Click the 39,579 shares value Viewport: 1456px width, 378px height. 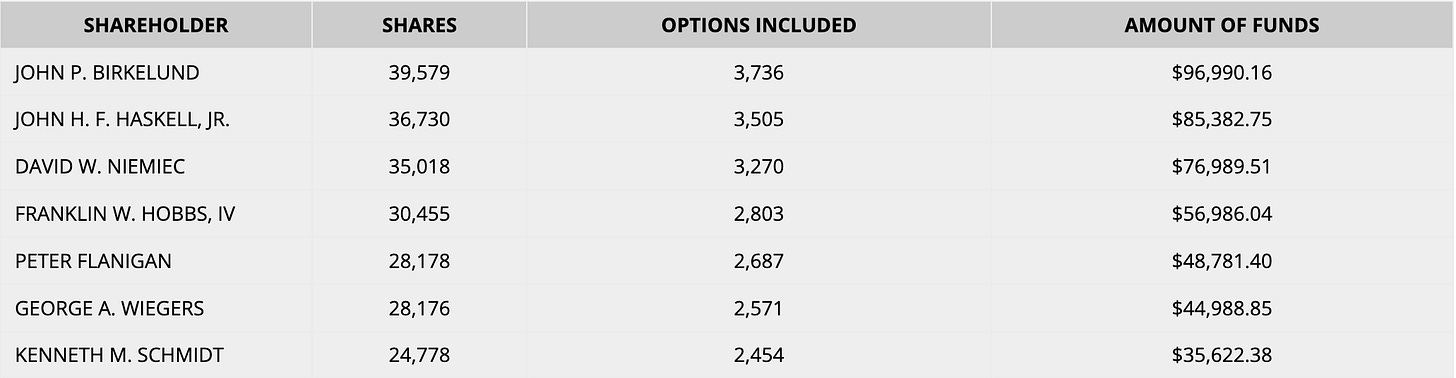[x=419, y=73]
